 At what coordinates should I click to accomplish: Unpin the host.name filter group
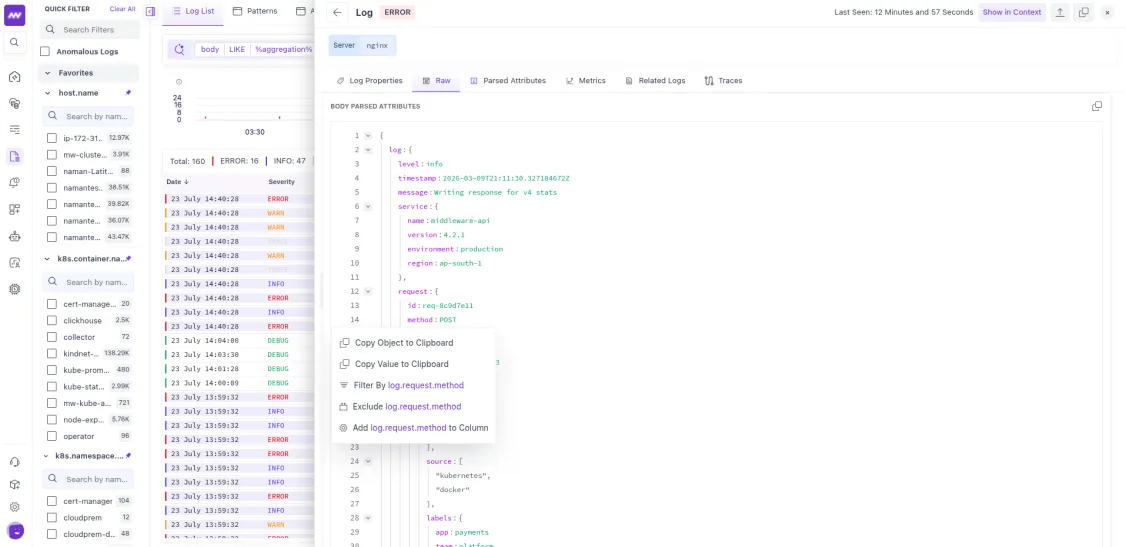[x=129, y=93]
